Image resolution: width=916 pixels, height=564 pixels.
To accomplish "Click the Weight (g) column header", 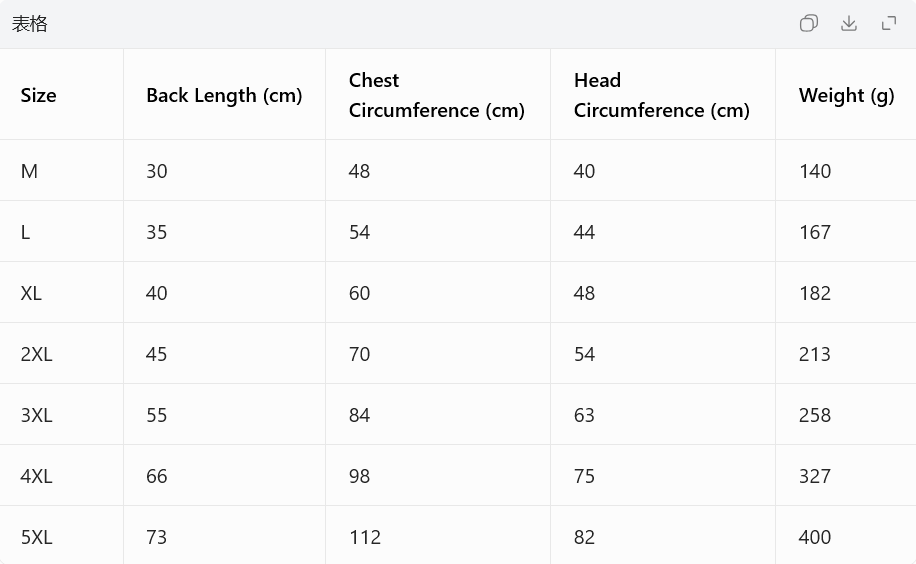I will [x=846, y=95].
